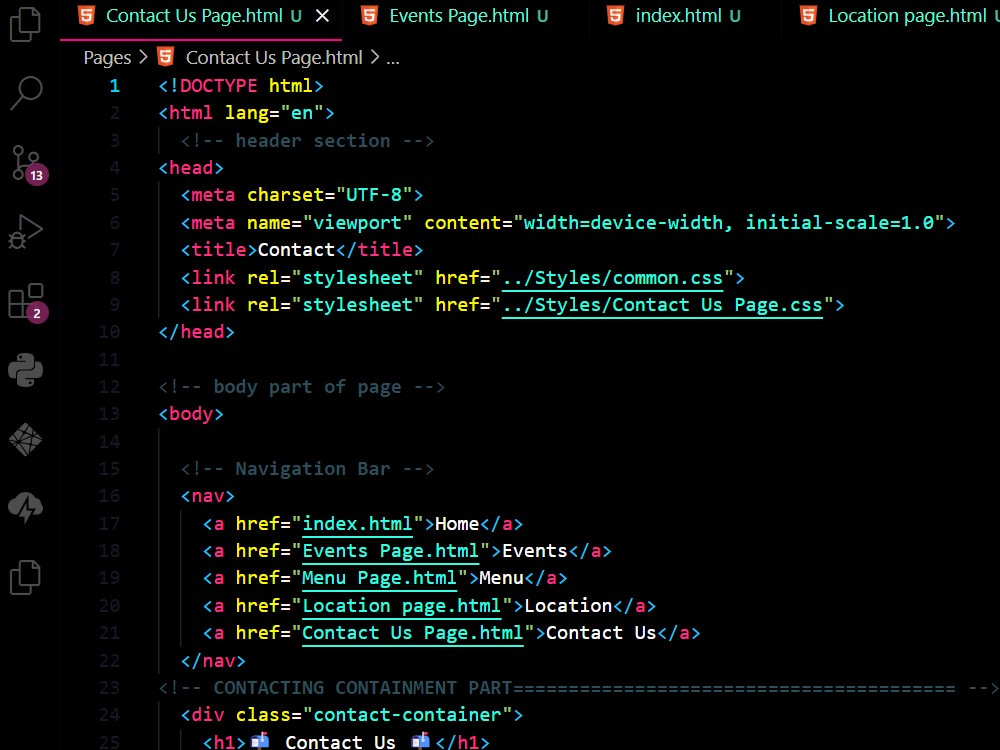Click the viewport meta content value
Image resolution: width=1000 pixels, height=750 pixels.
[728, 223]
